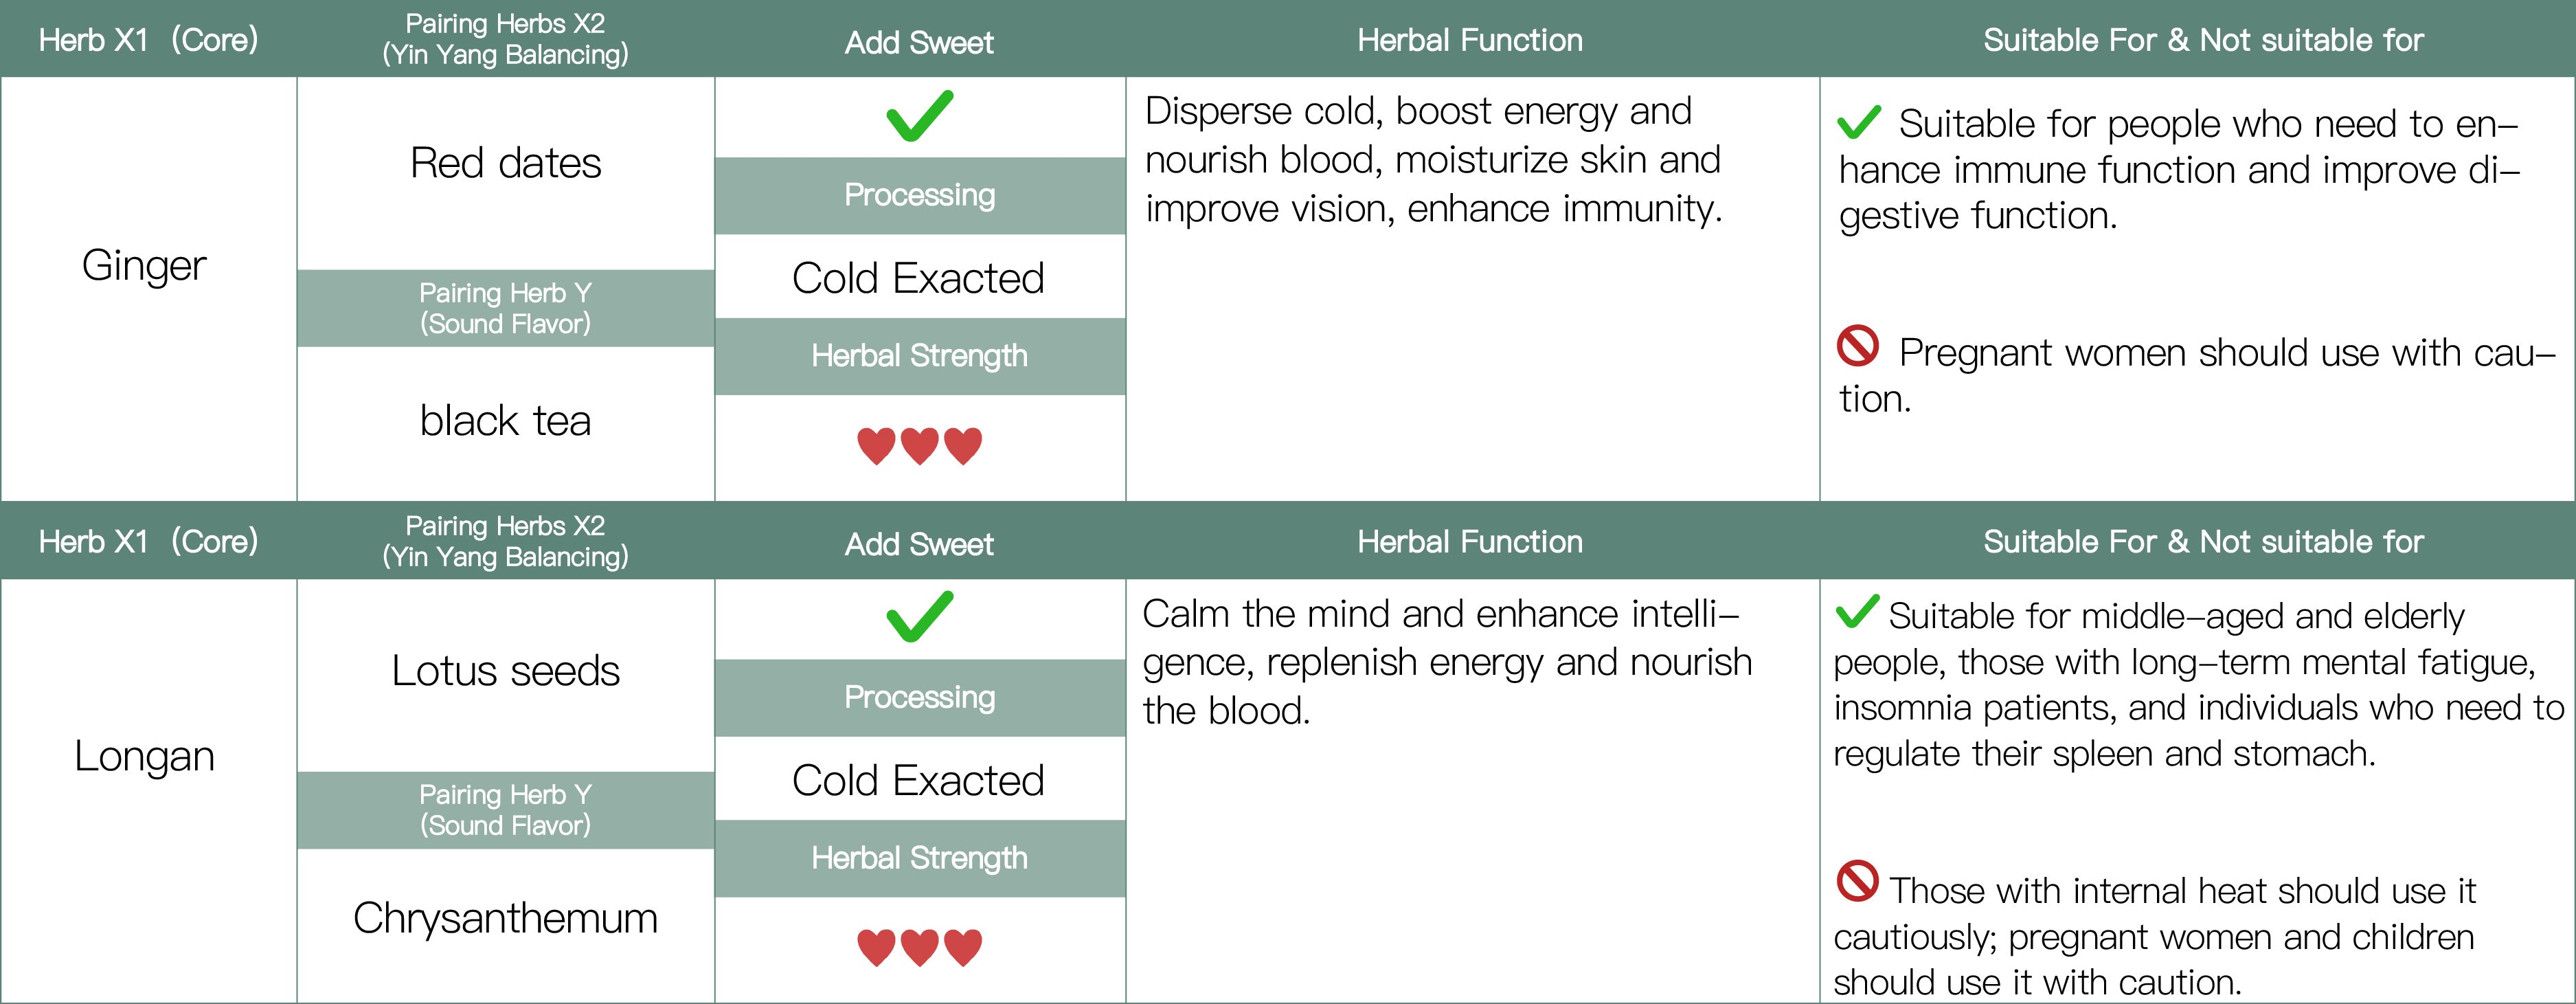Select the Ginger core herb cell

144,266
